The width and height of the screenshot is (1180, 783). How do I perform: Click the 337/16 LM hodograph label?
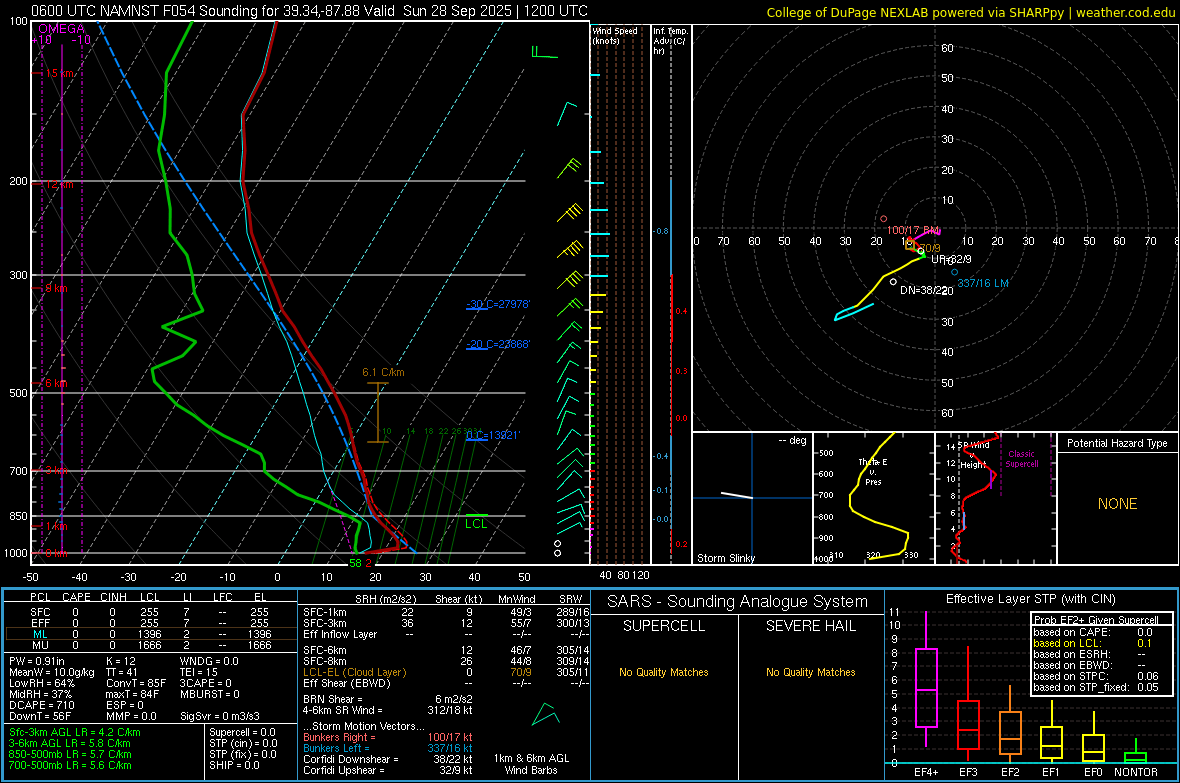983,283
